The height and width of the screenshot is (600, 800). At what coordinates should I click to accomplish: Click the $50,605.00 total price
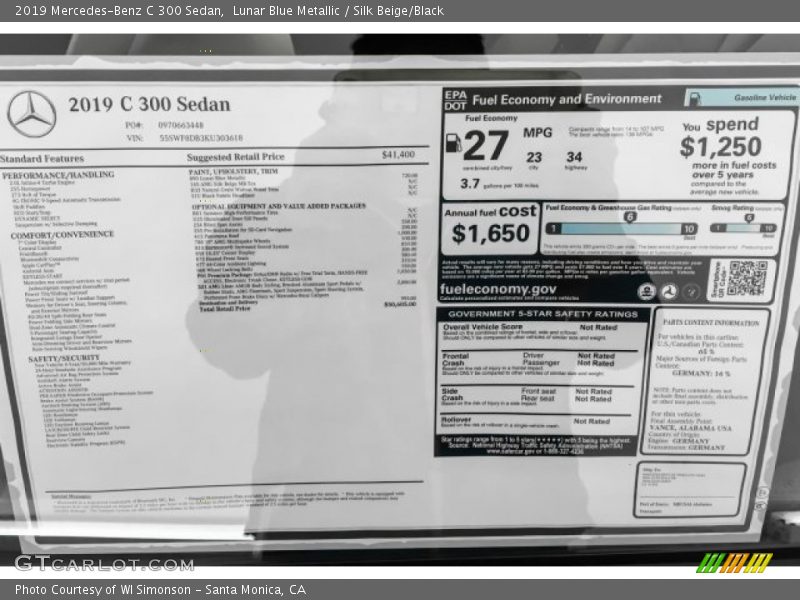(x=400, y=304)
